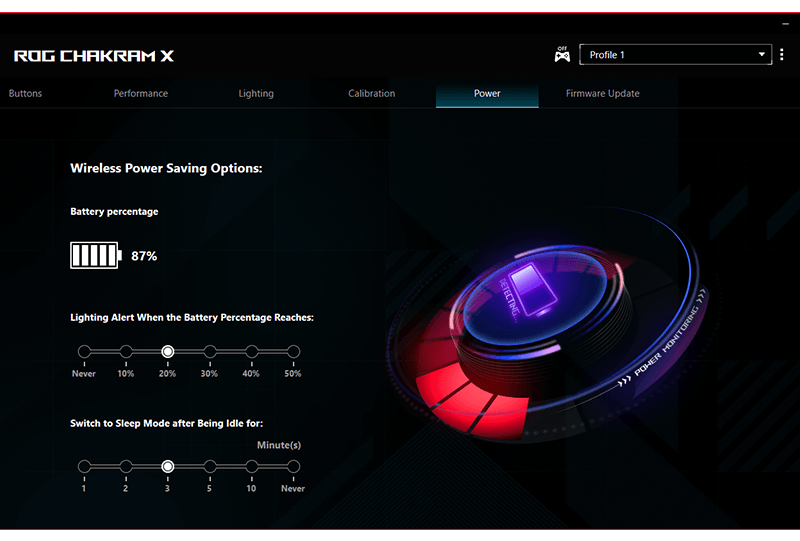Expand the Profile 1 dropdown arrow

tap(761, 55)
